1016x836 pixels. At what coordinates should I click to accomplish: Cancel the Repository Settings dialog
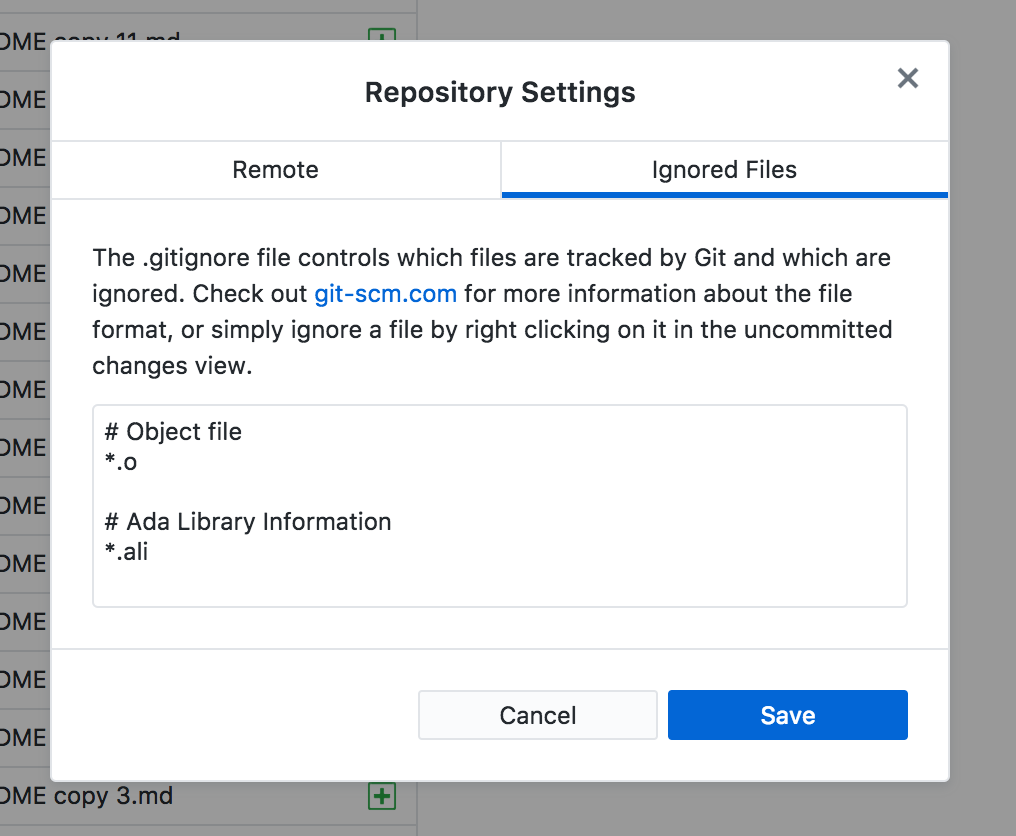pyautogui.click(x=537, y=715)
